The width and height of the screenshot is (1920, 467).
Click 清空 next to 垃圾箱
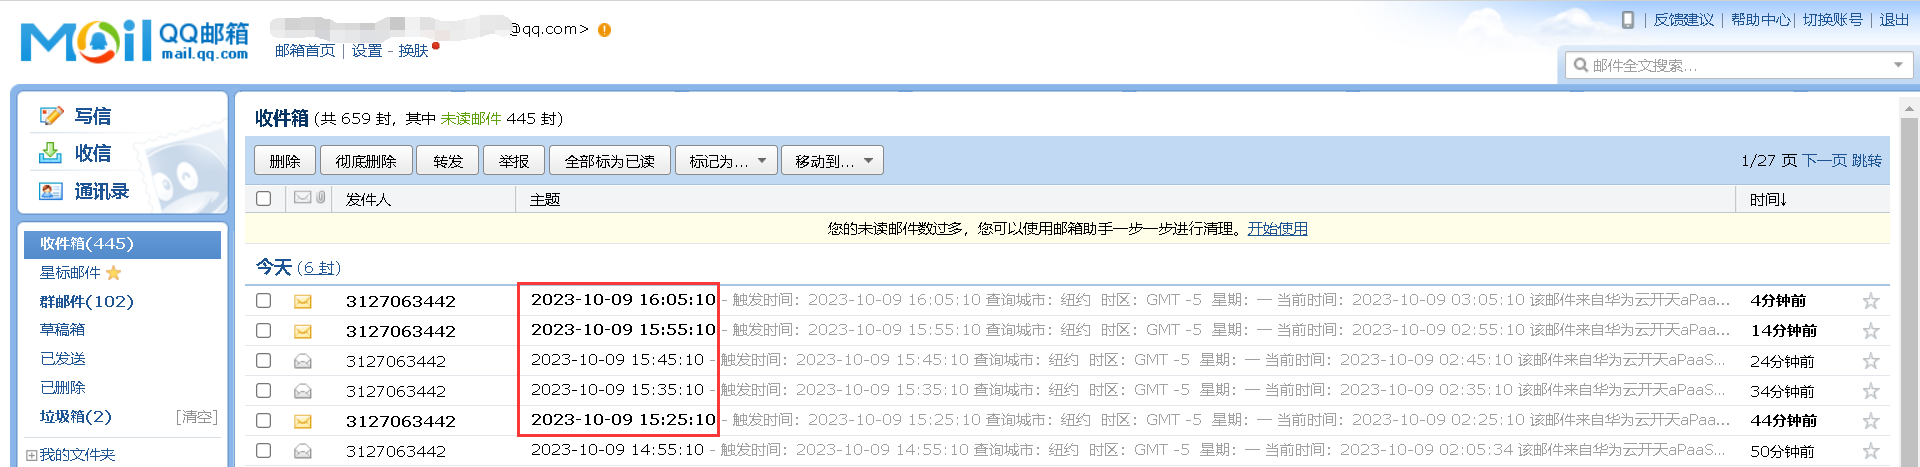pos(197,416)
